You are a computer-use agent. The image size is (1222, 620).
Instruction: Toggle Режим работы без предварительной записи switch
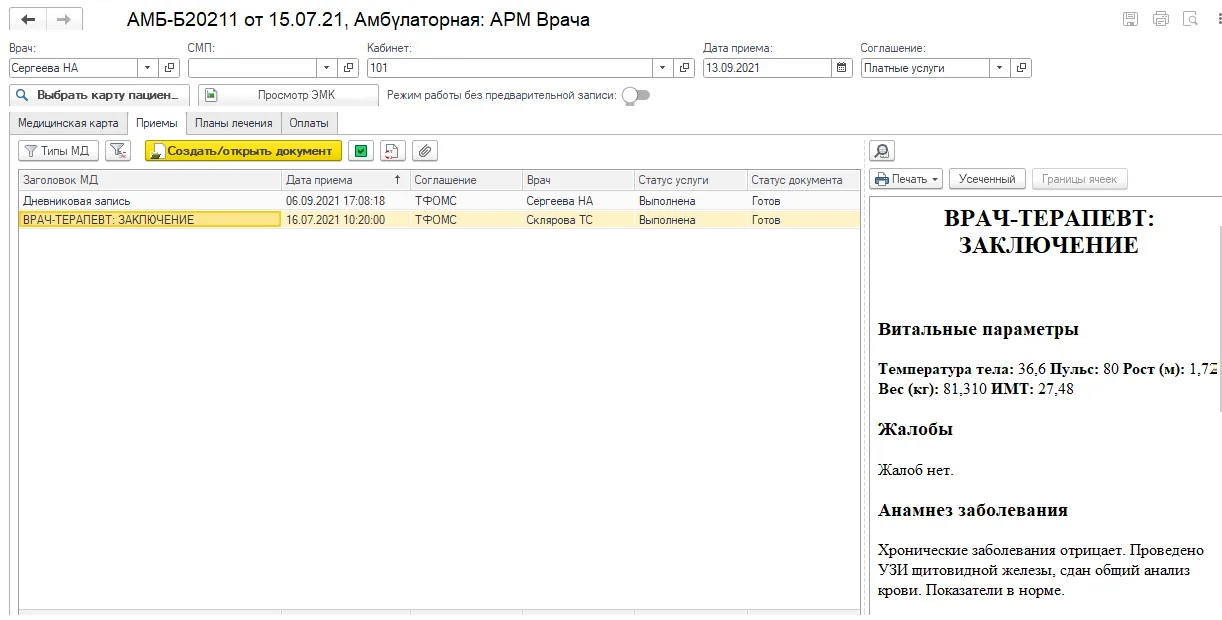tap(636, 95)
